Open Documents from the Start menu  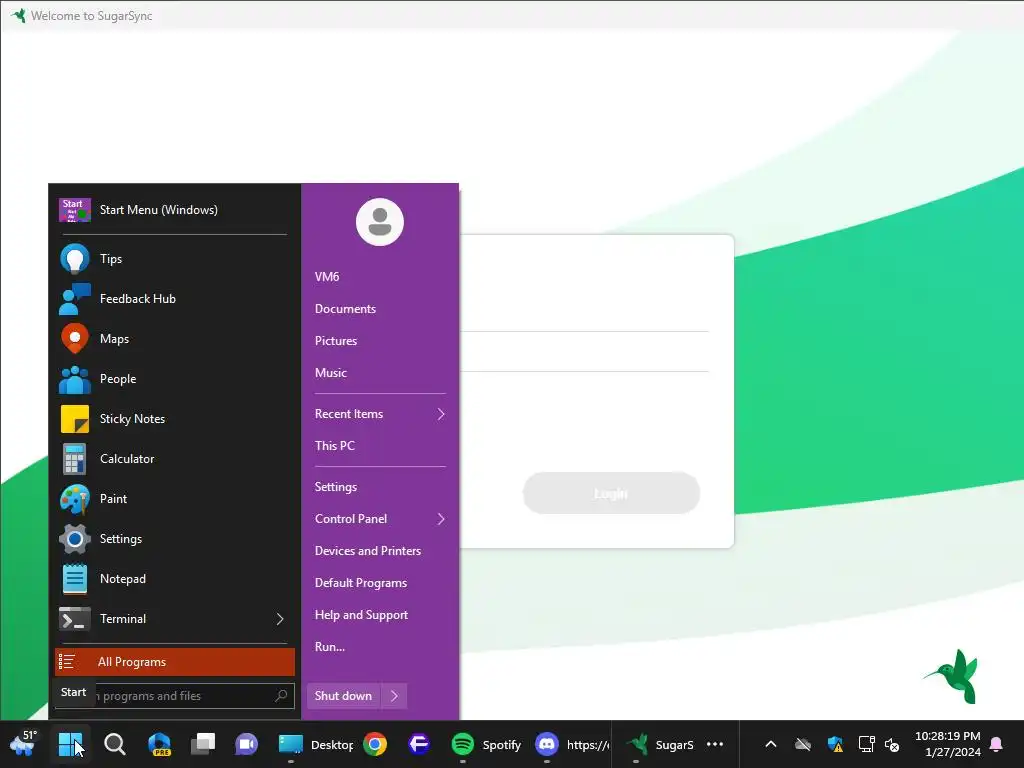(x=345, y=309)
